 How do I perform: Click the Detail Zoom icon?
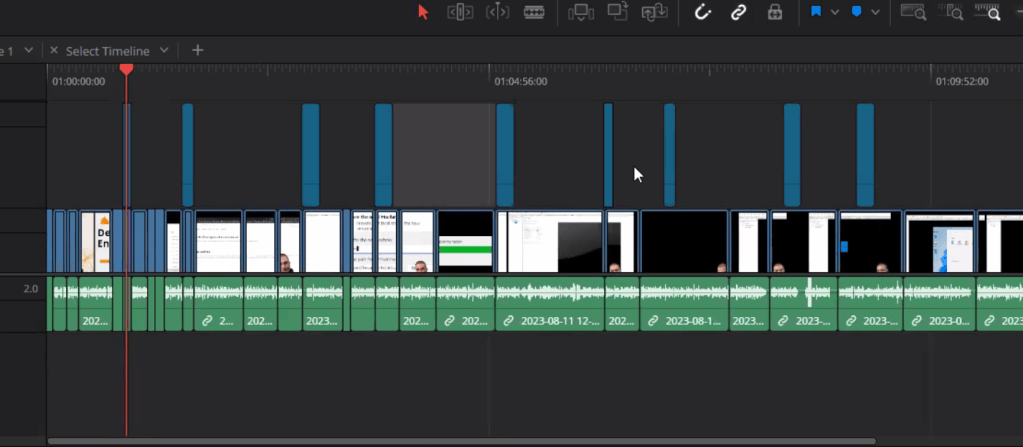(x=950, y=12)
